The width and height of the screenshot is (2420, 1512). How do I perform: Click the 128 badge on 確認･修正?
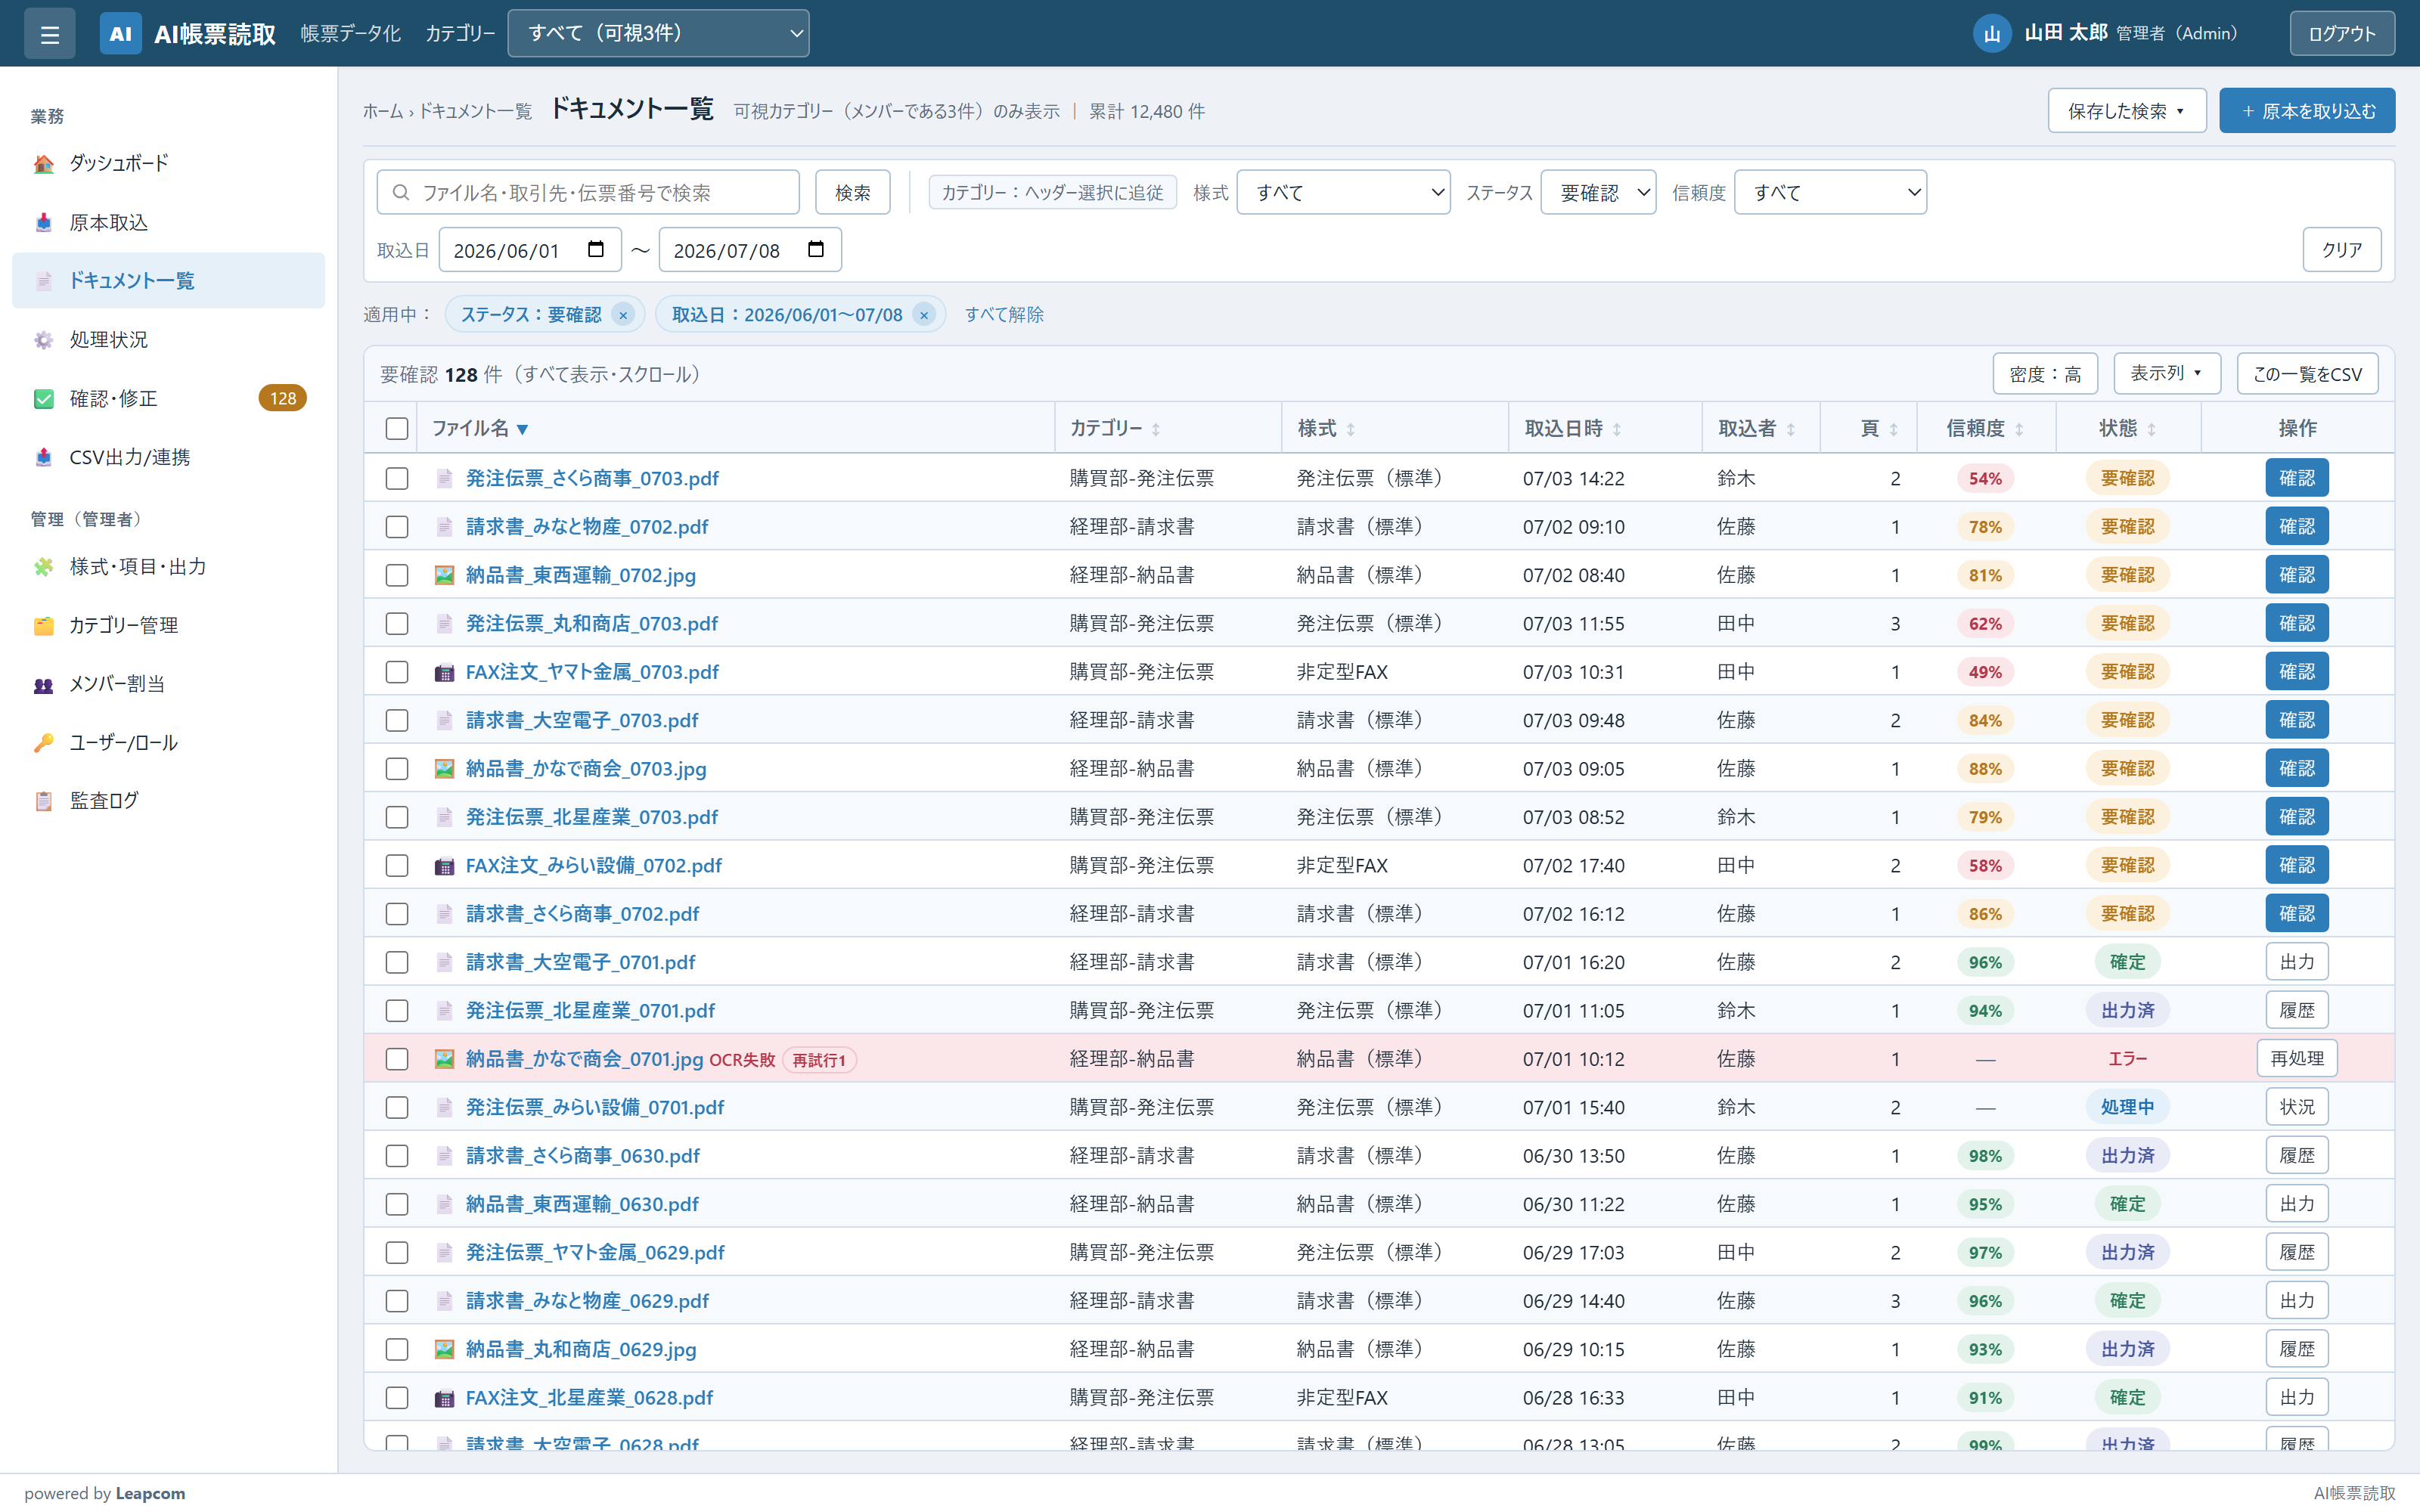pos(283,398)
